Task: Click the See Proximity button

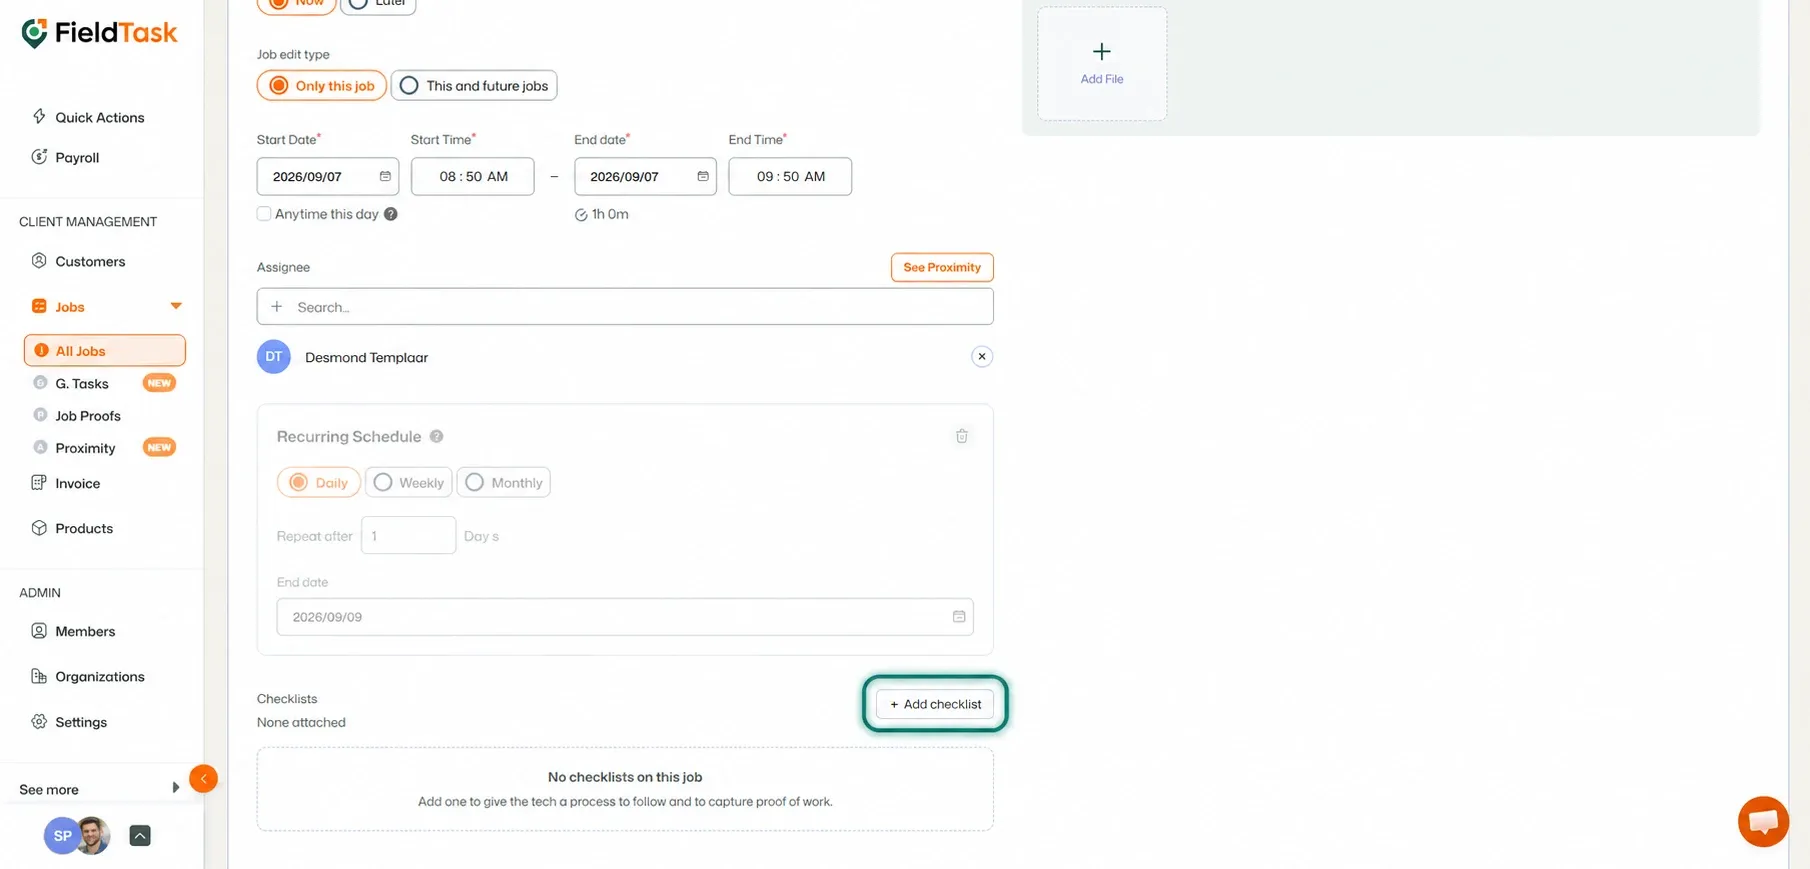Action: point(942,267)
